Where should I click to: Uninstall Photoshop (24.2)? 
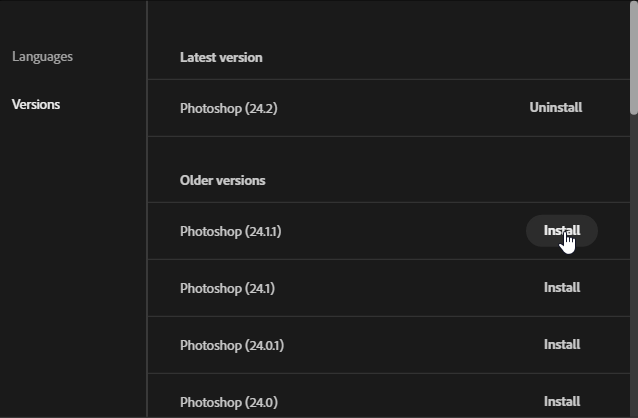[x=555, y=108]
